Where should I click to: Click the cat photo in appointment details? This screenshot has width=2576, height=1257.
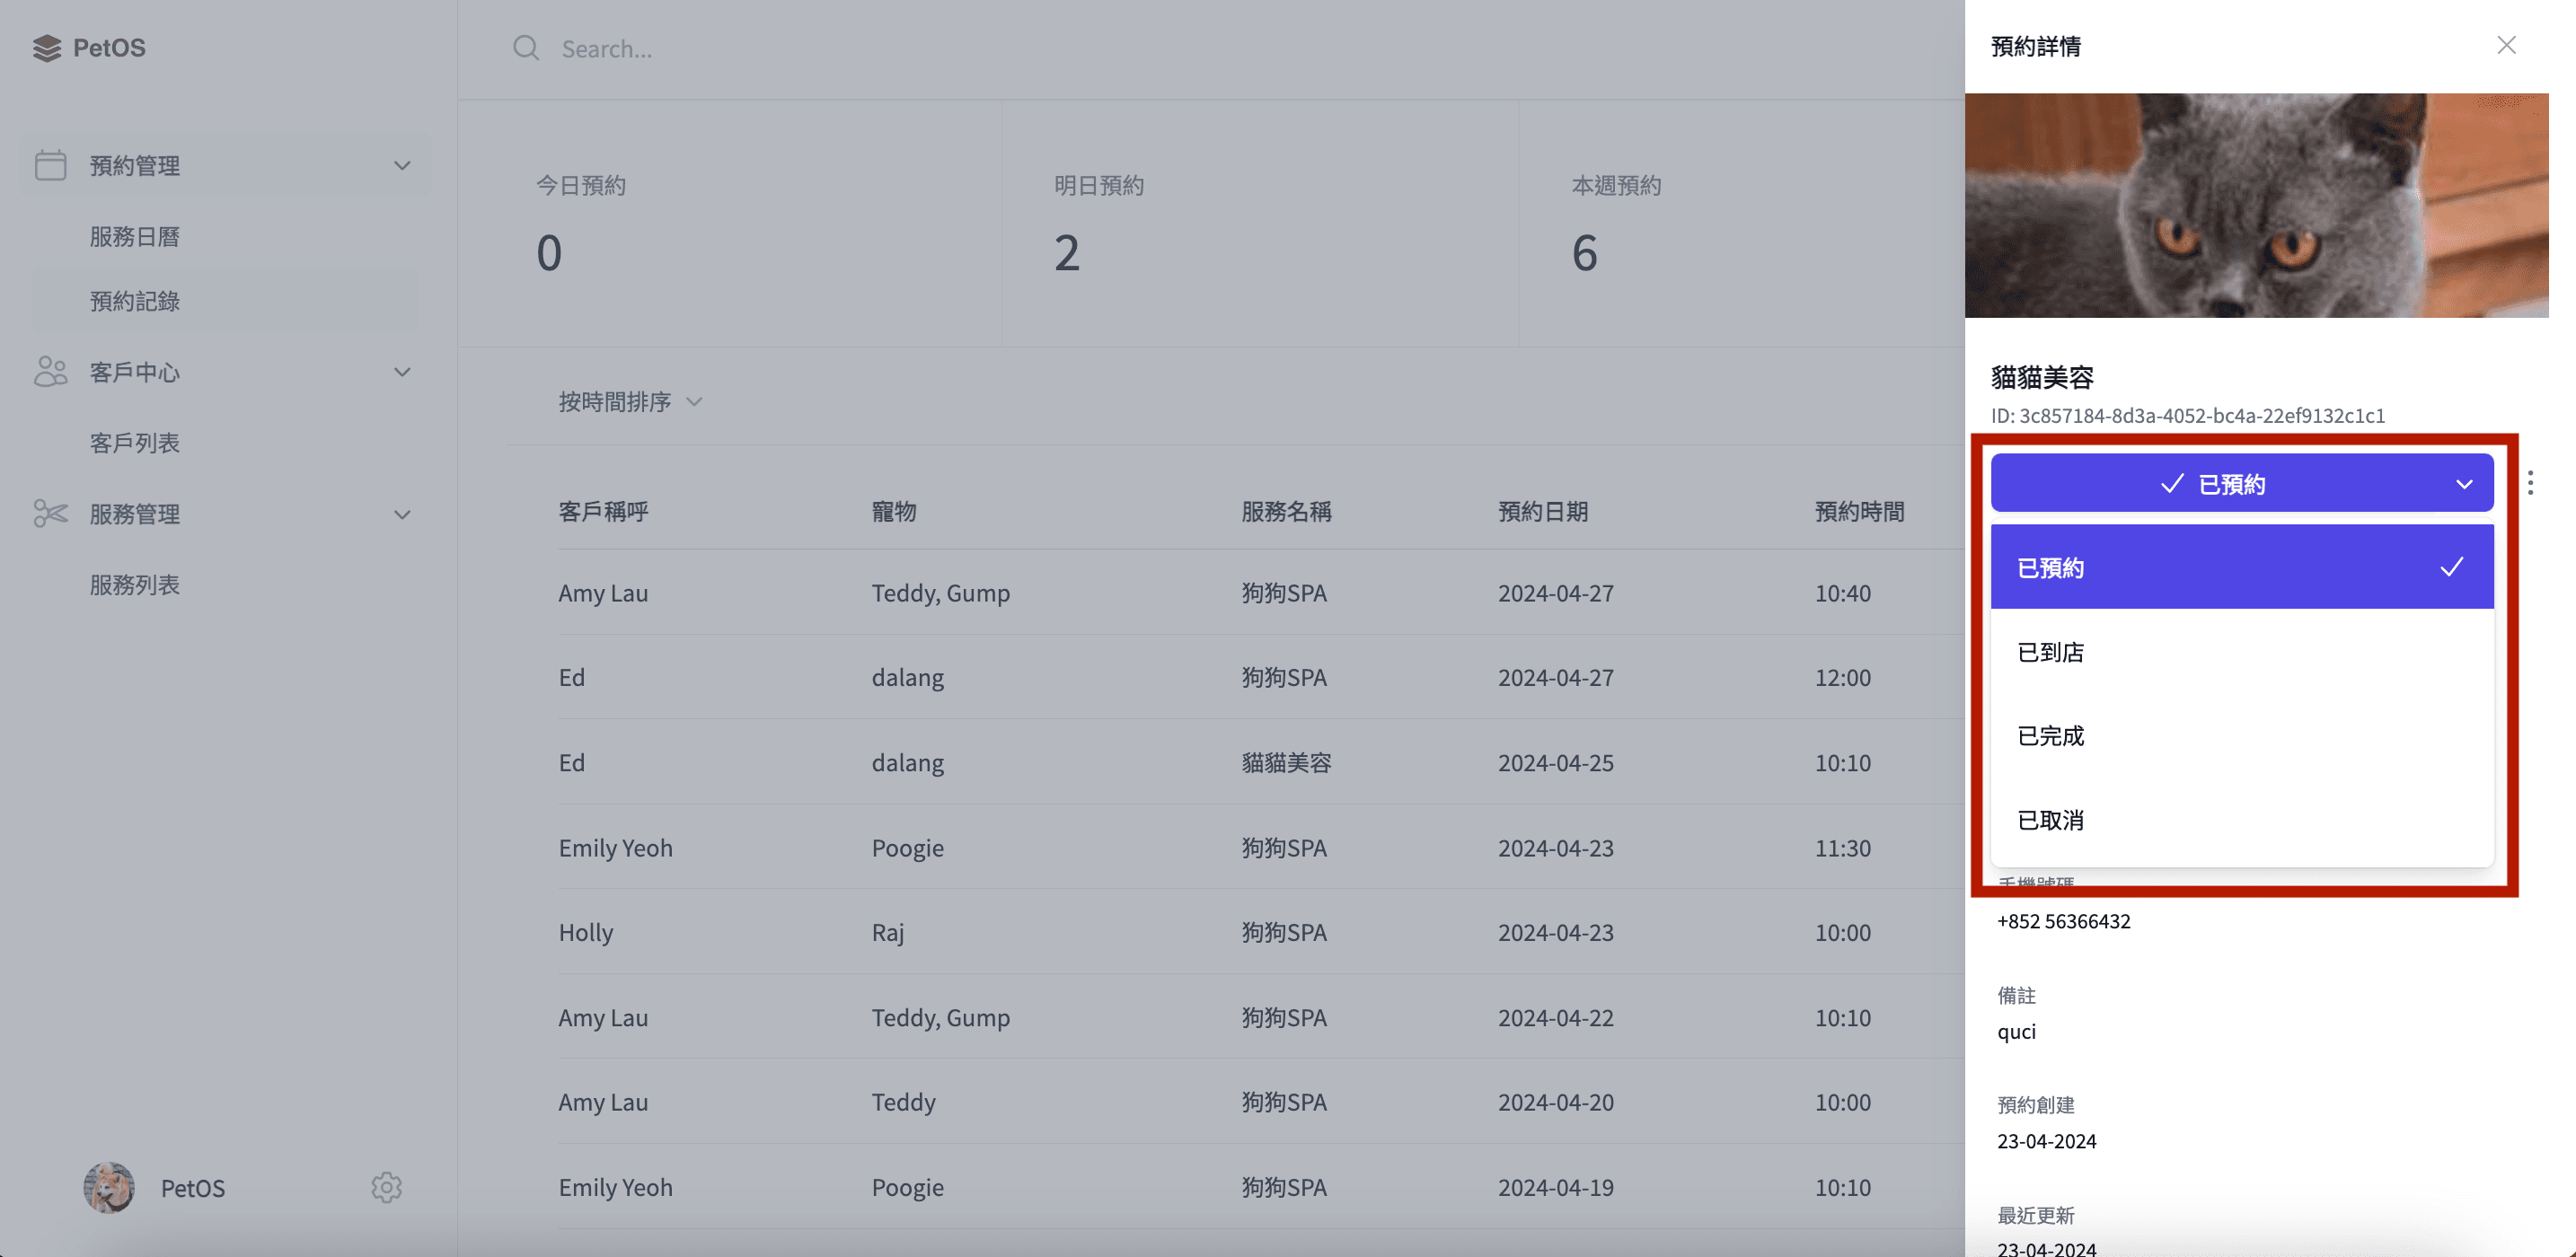coord(2256,205)
